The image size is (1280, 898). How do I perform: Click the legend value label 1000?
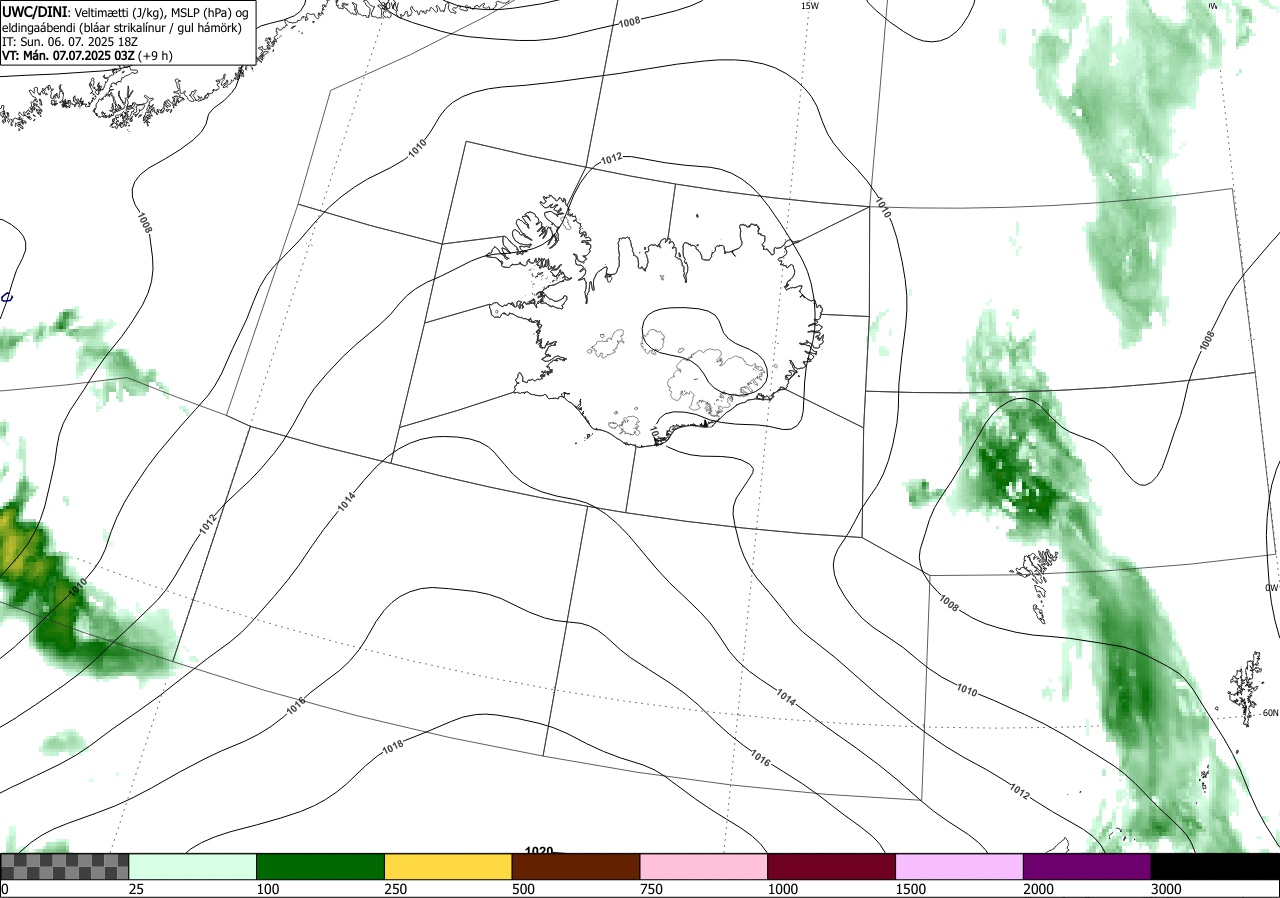783,889
